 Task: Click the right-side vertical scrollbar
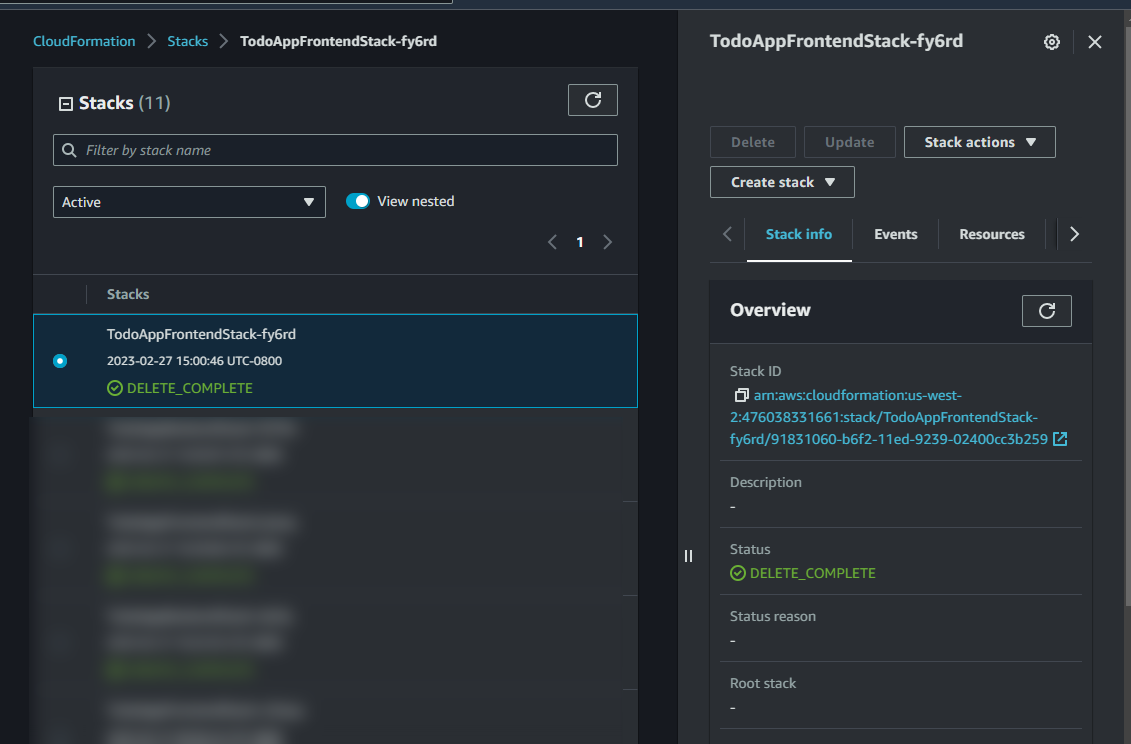click(1127, 318)
